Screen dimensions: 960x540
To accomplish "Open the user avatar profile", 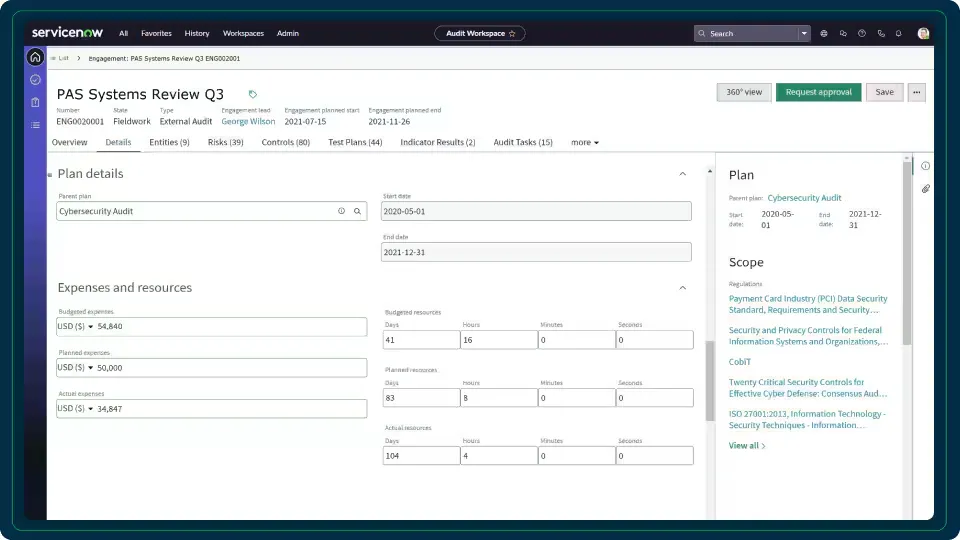I will point(923,34).
